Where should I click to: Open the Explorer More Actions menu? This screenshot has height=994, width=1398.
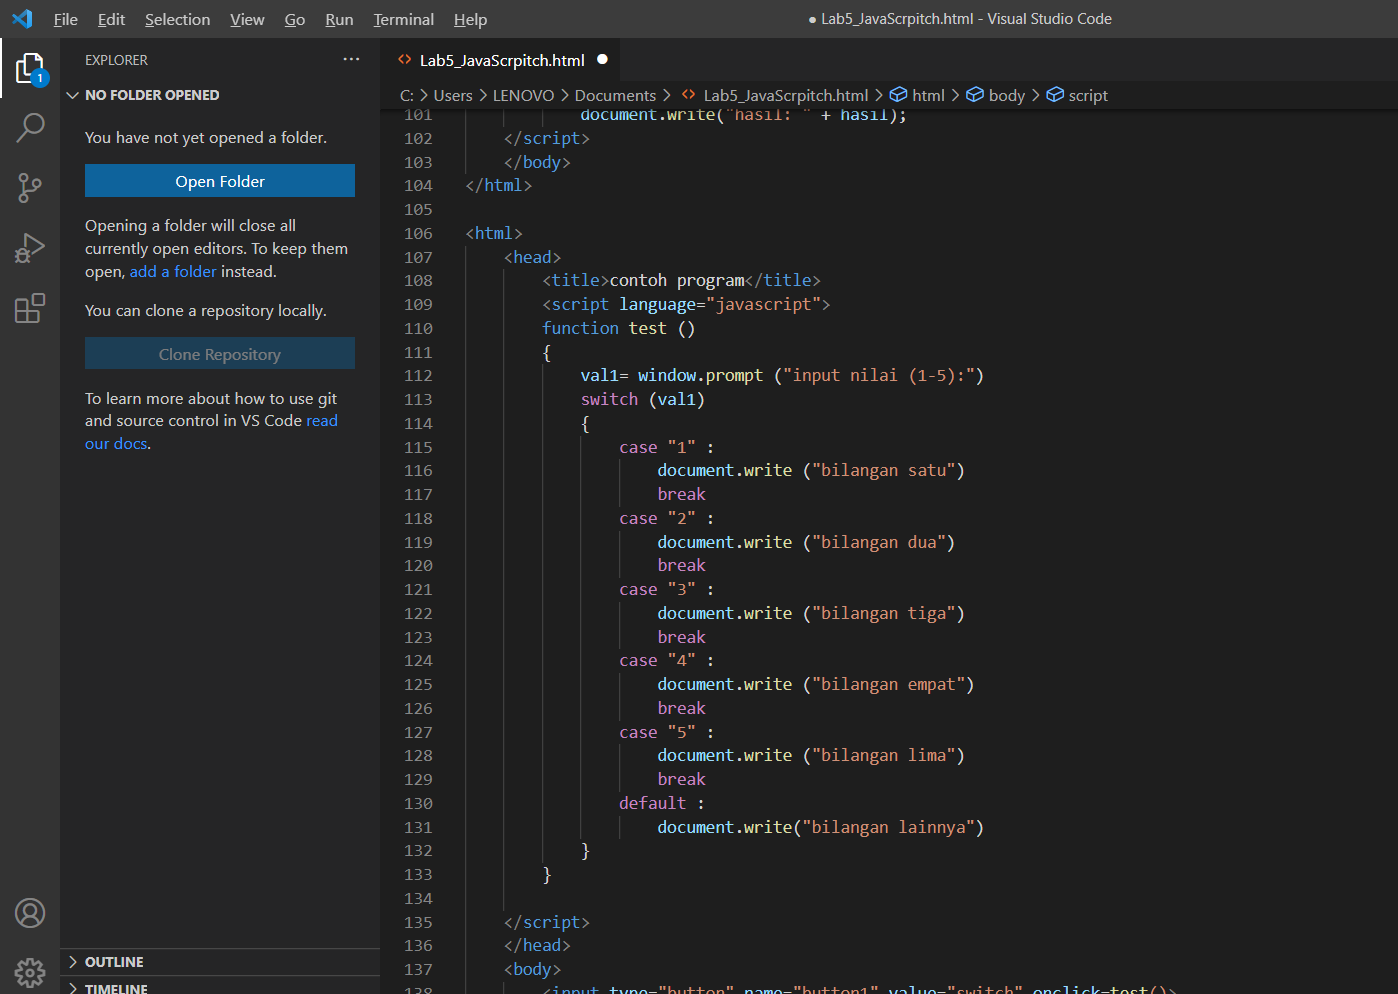click(351, 60)
